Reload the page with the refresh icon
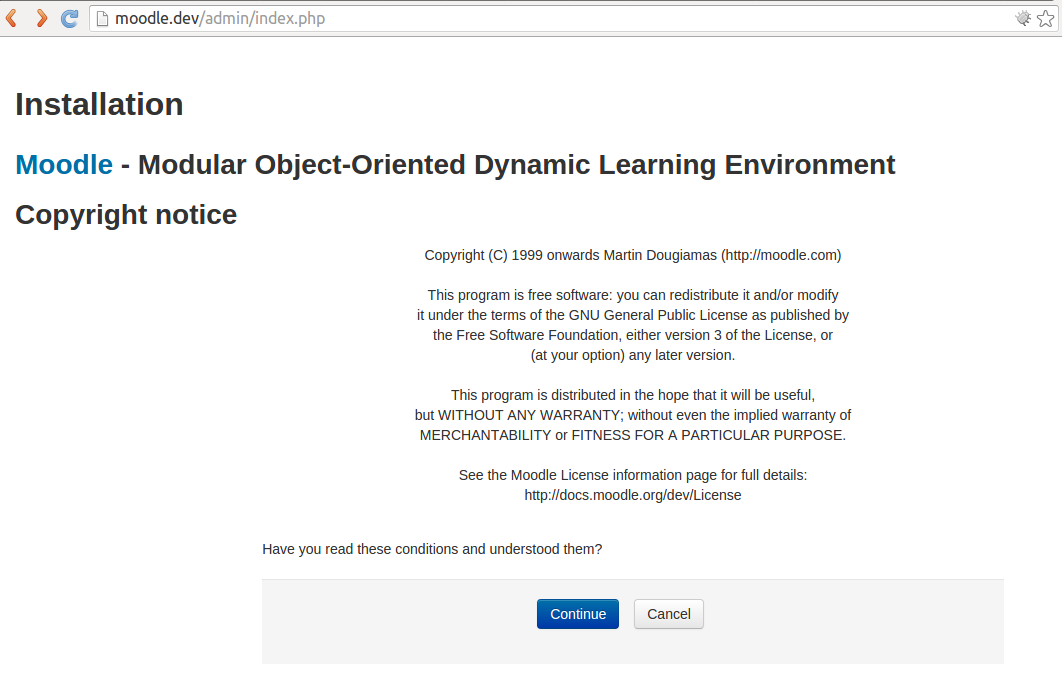 pyautogui.click(x=69, y=18)
